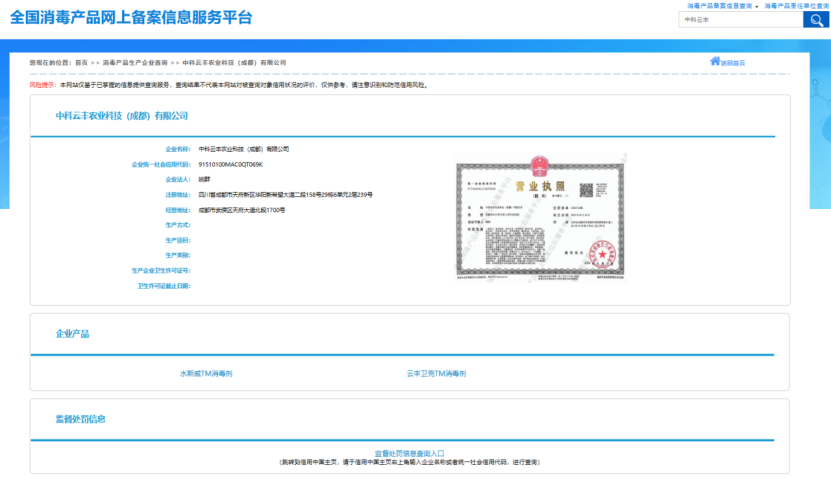Open 消毒产品生产企业查询 in the breadcrumb
Viewport: 831px width, 479px height.
[135, 63]
